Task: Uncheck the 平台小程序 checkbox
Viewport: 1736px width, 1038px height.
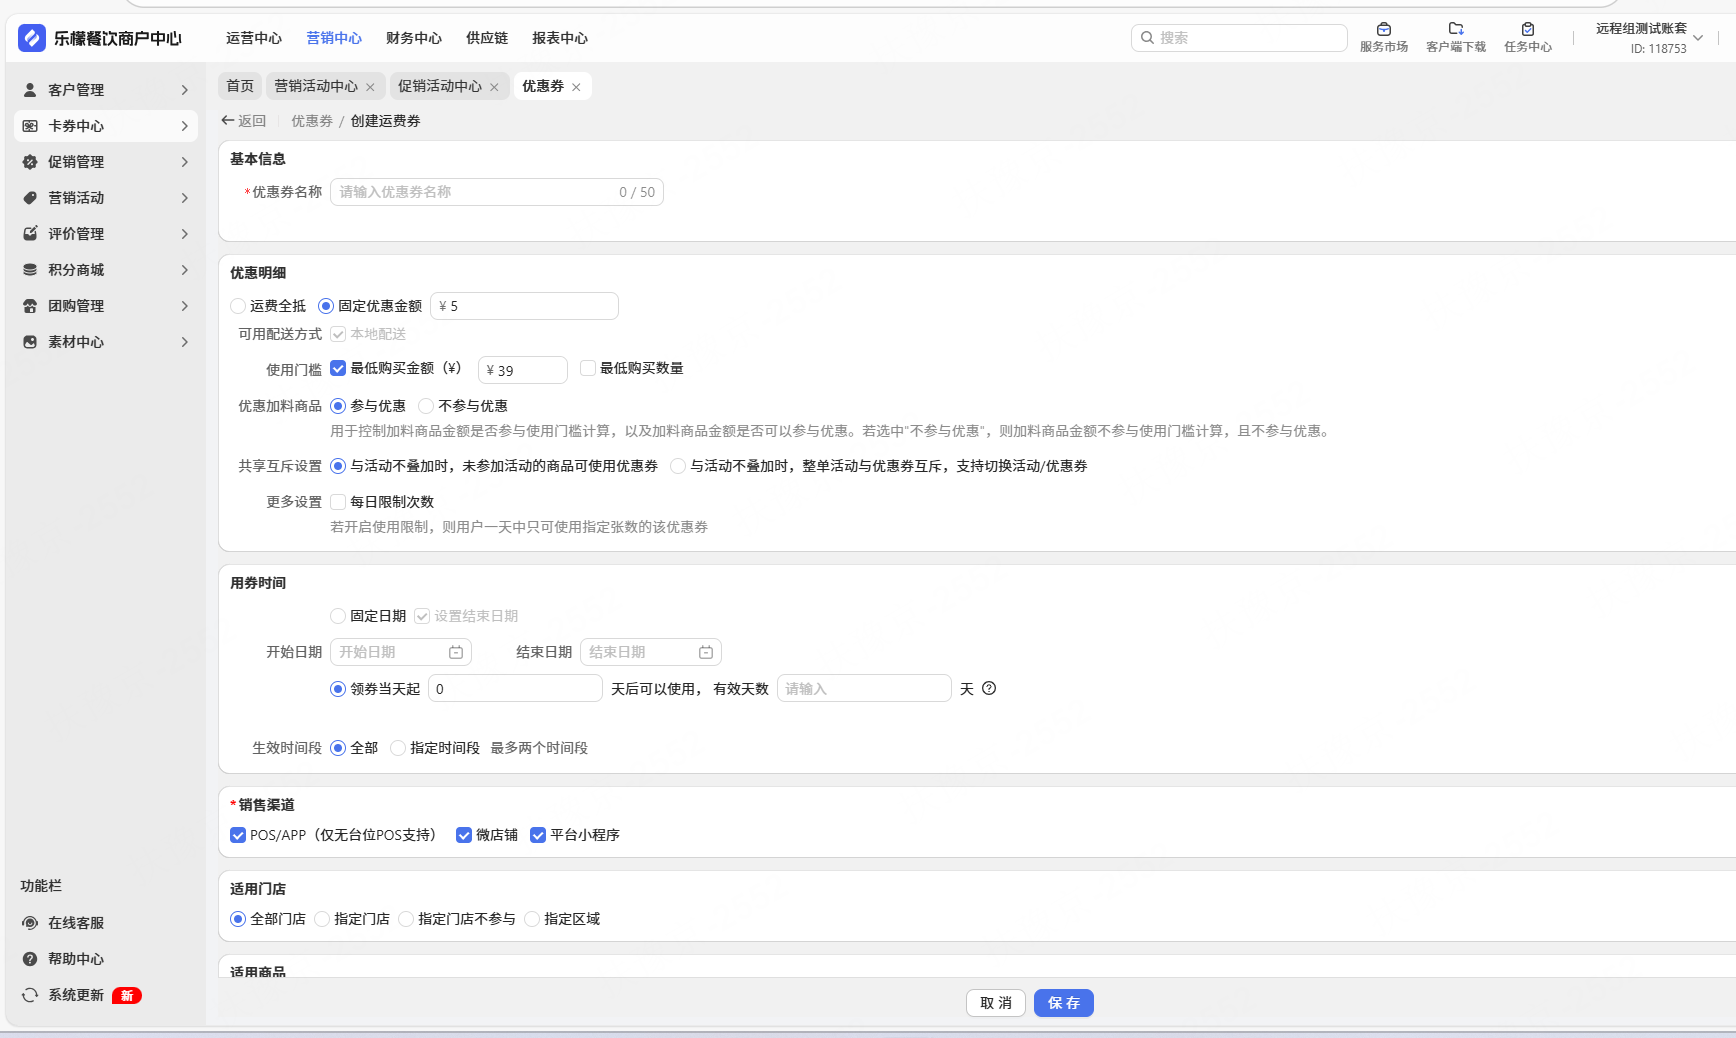Action: pyautogui.click(x=538, y=835)
